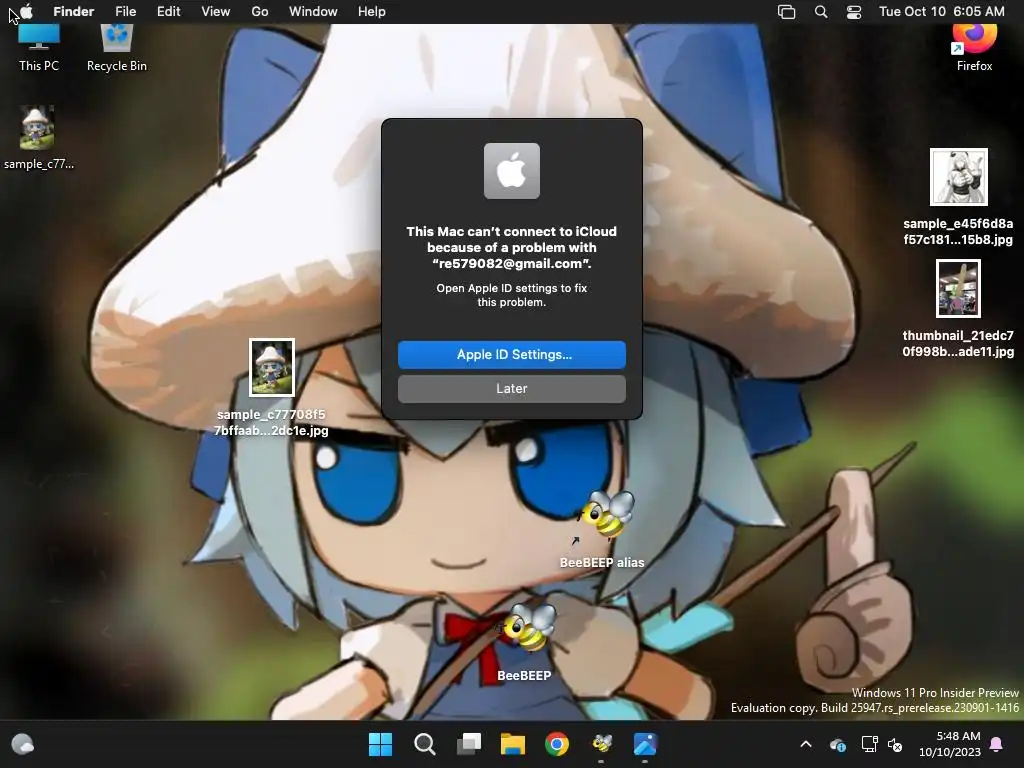Select the Recycle Bin desktop icon

(117, 47)
